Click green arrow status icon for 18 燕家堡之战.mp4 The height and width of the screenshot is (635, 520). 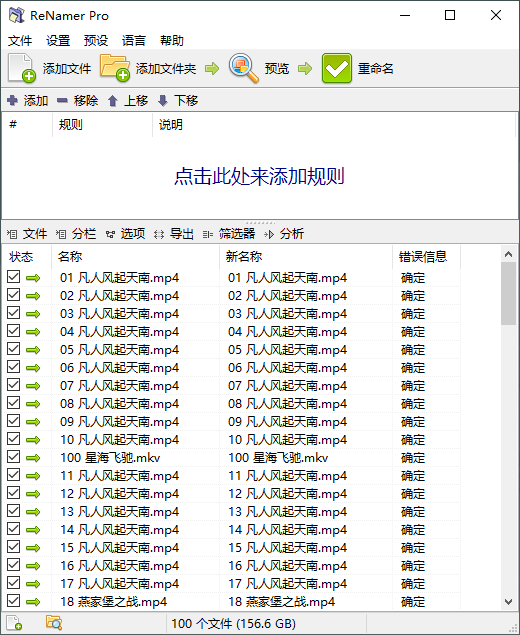(x=33, y=602)
